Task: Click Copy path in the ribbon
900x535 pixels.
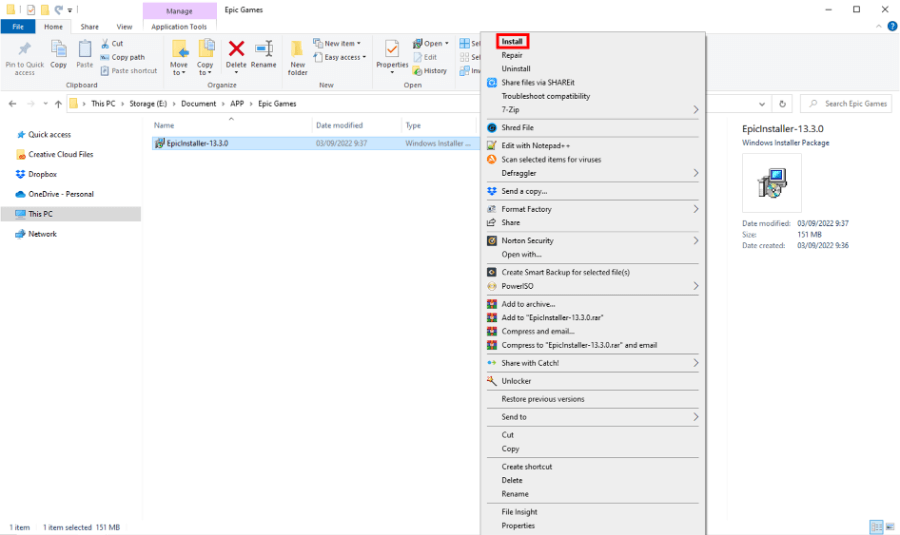Action: coord(122,57)
